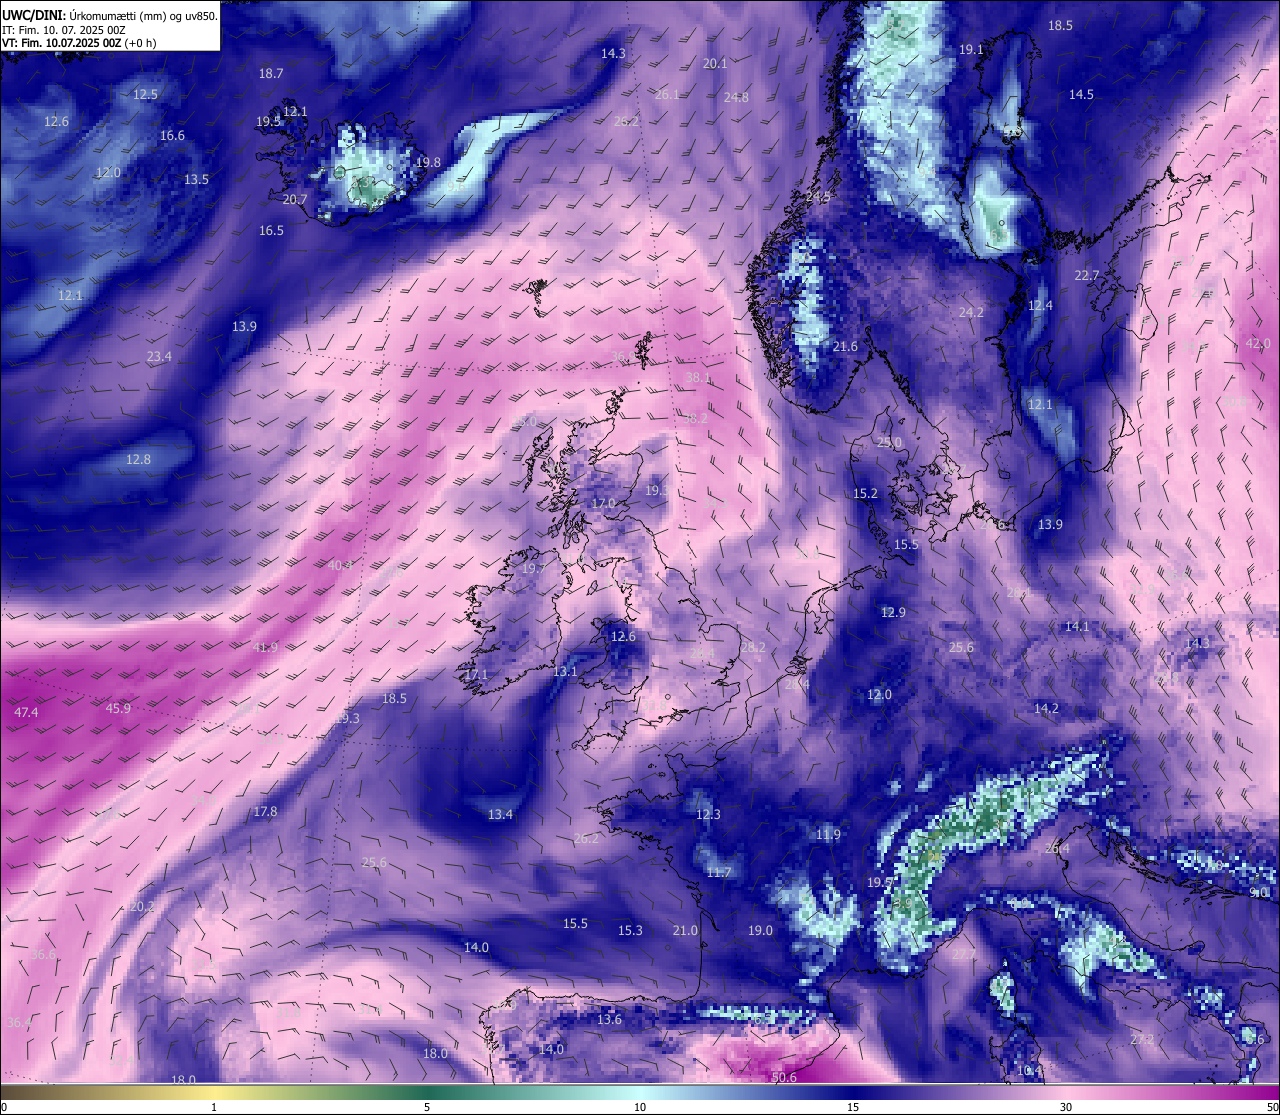This screenshot has width=1280, height=1115.
Task: Click the map value 13.4
Action: coord(500,815)
